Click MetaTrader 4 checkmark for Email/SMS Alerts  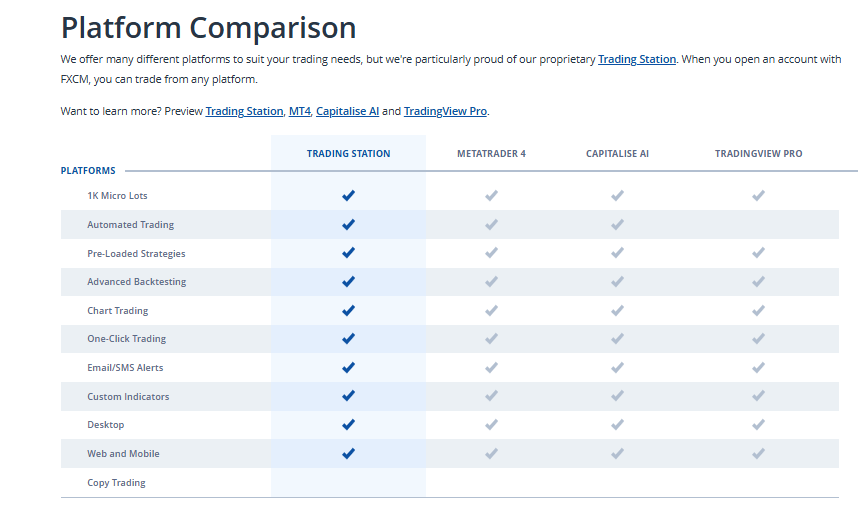pos(491,368)
